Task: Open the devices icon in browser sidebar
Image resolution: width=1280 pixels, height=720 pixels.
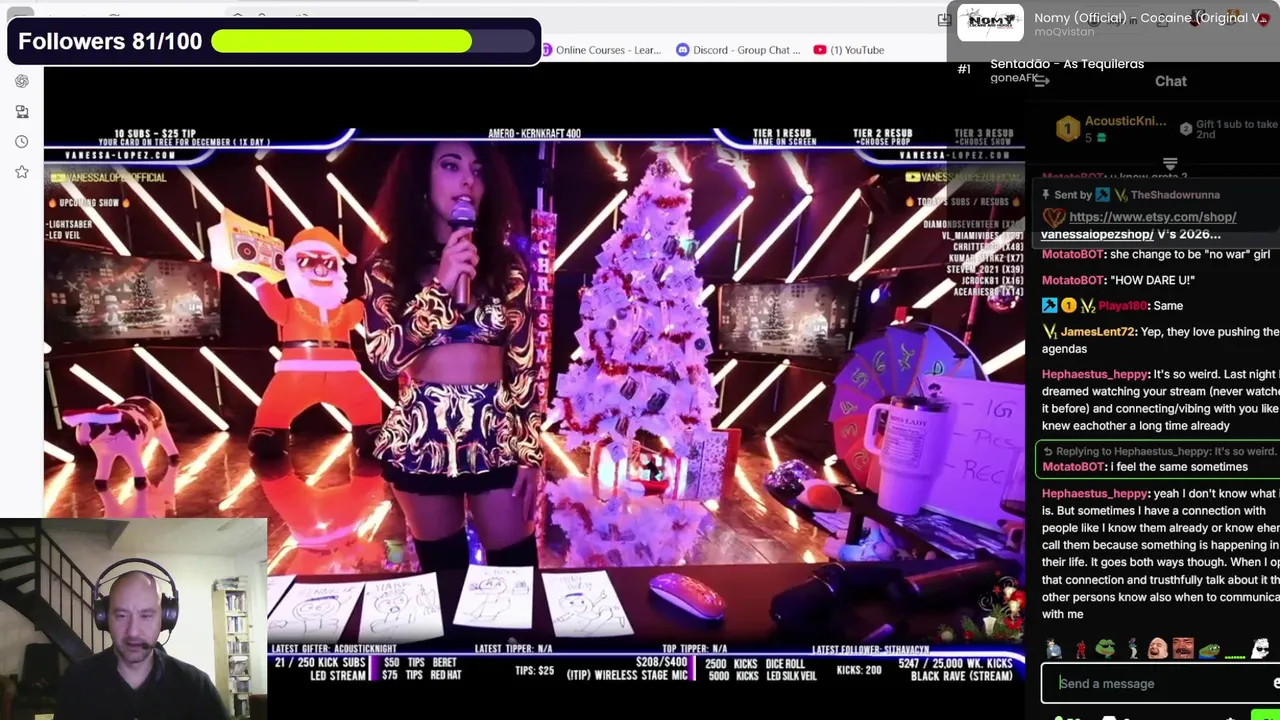Action: tap(21, 112)
